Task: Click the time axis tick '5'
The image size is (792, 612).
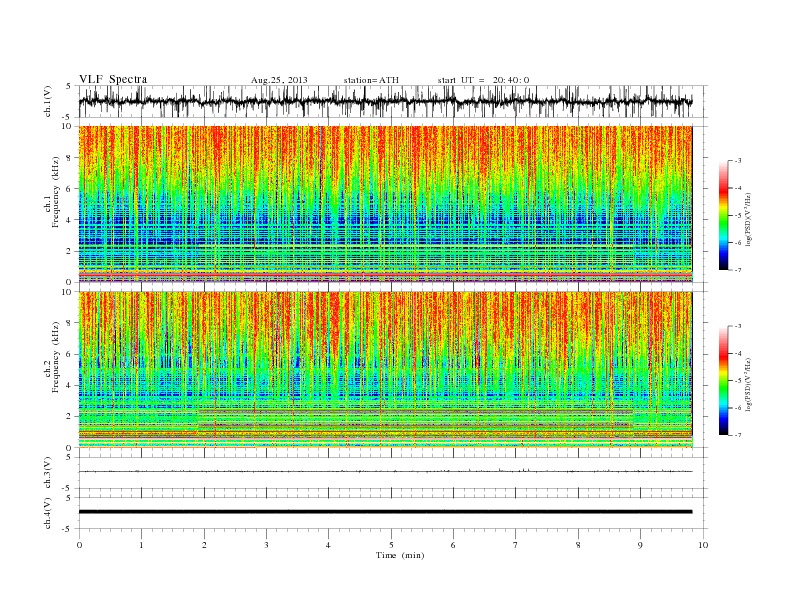Action: click(391, 545)
